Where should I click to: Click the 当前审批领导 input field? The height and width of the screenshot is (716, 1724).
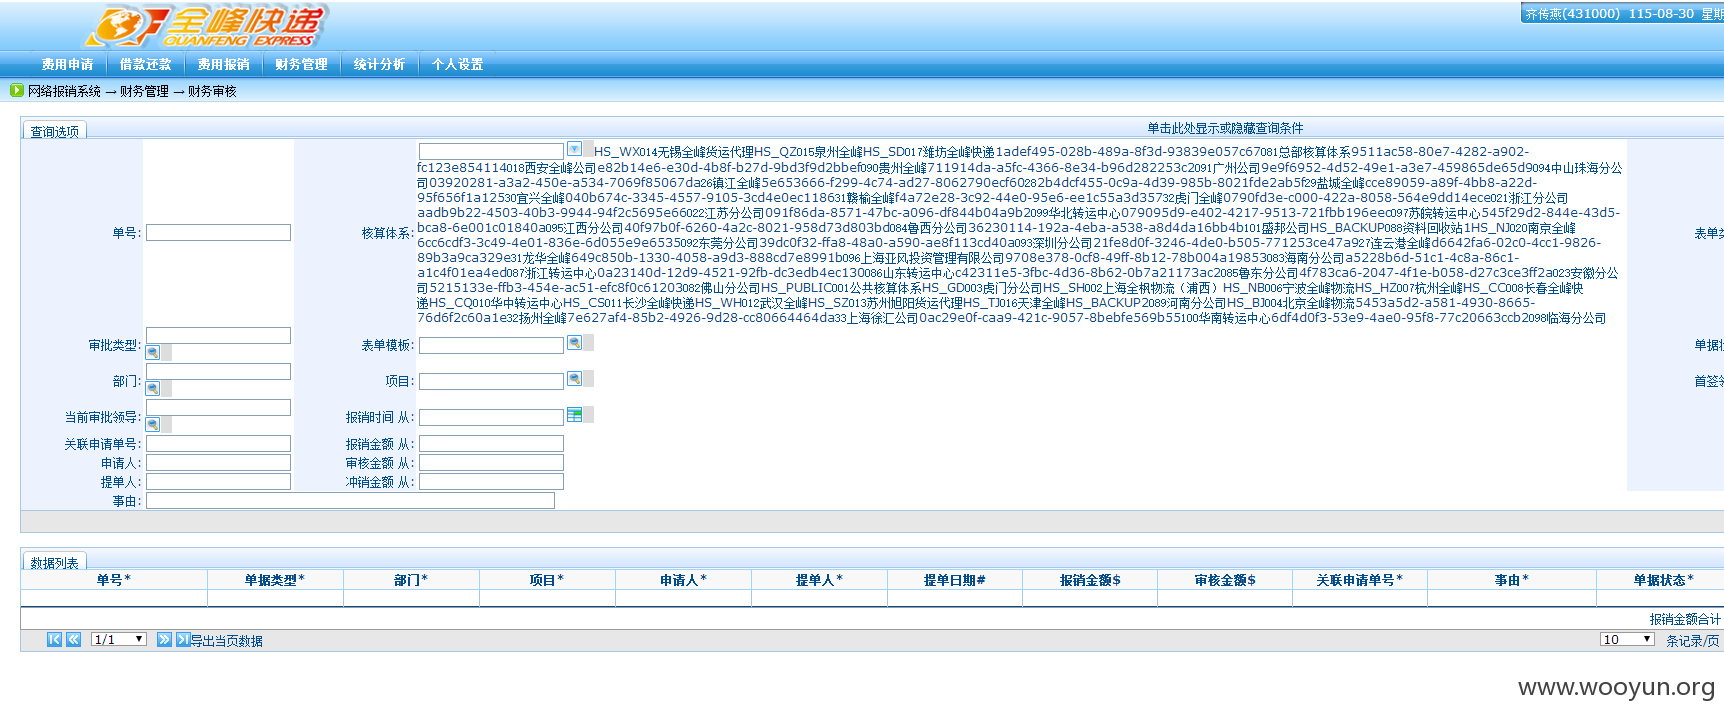(x=218, y=407)
